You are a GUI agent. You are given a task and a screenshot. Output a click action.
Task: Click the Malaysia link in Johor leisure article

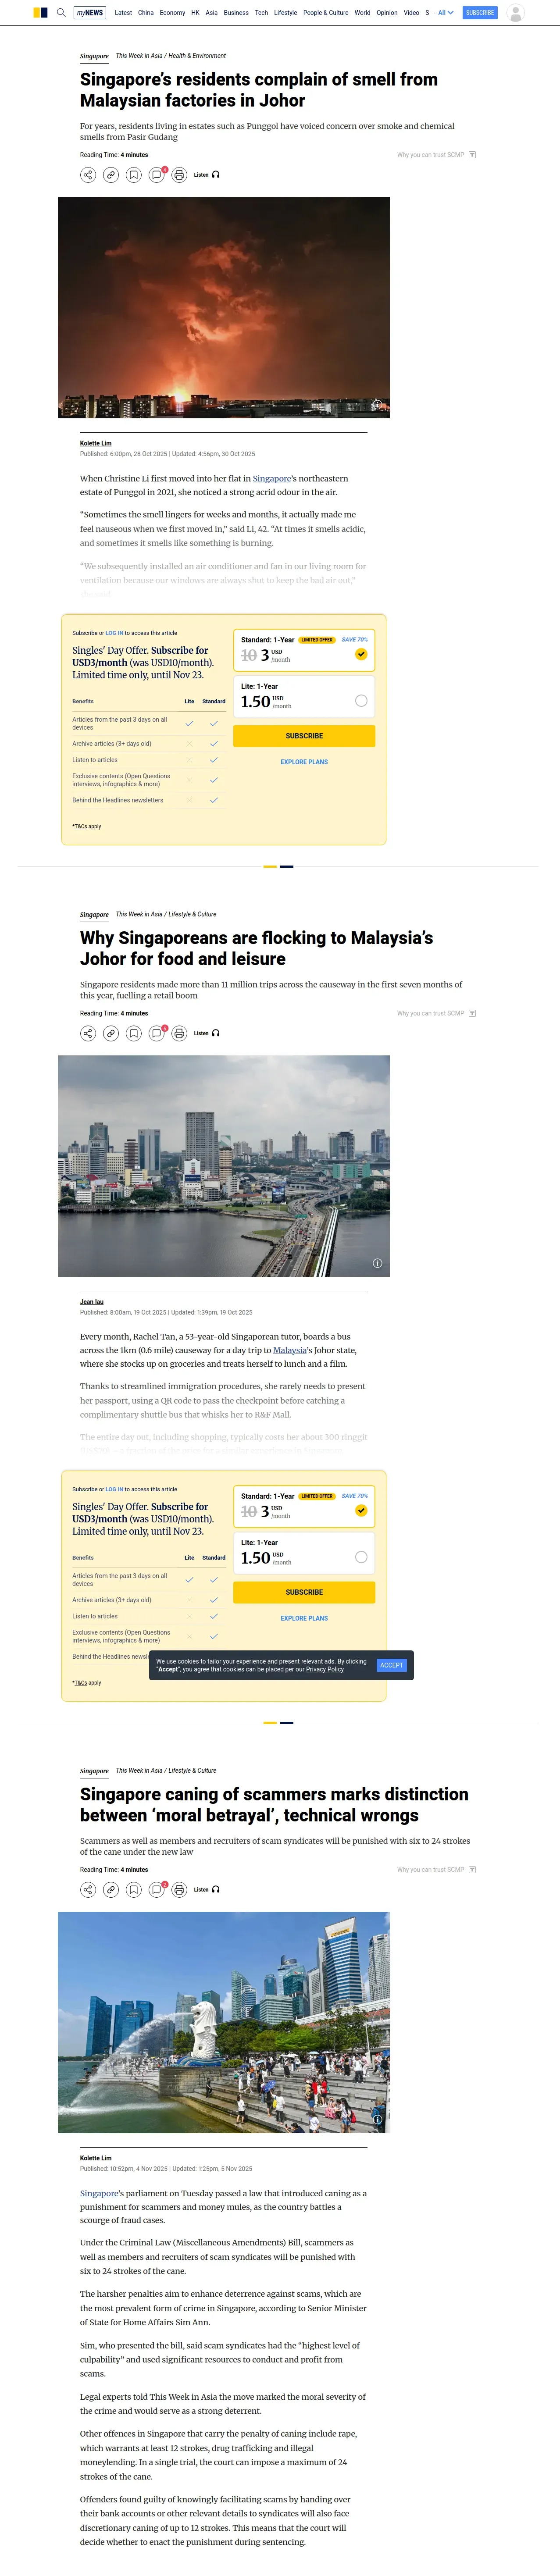click(290, 1350)
